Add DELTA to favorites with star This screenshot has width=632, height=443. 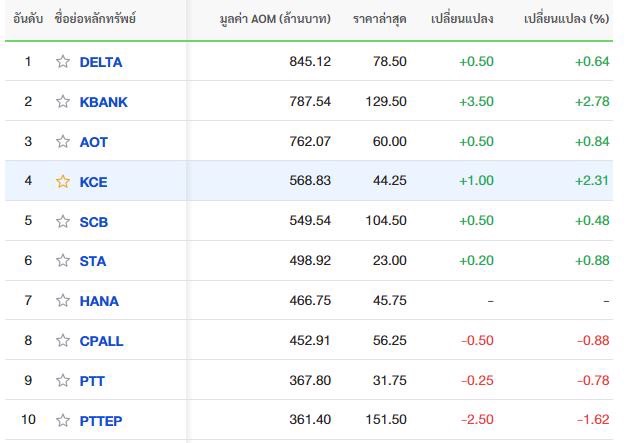pyautogui.click(x=63, y=62)
